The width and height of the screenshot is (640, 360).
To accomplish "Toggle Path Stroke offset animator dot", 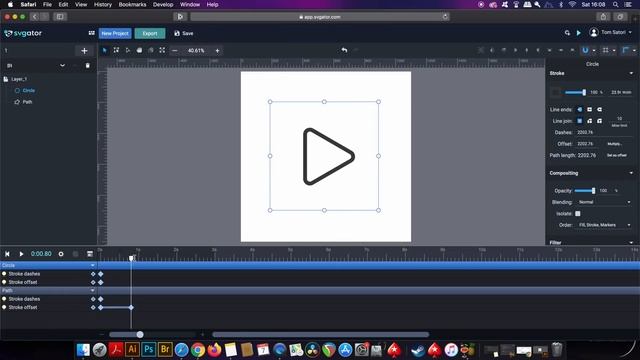I will (4, 307).
